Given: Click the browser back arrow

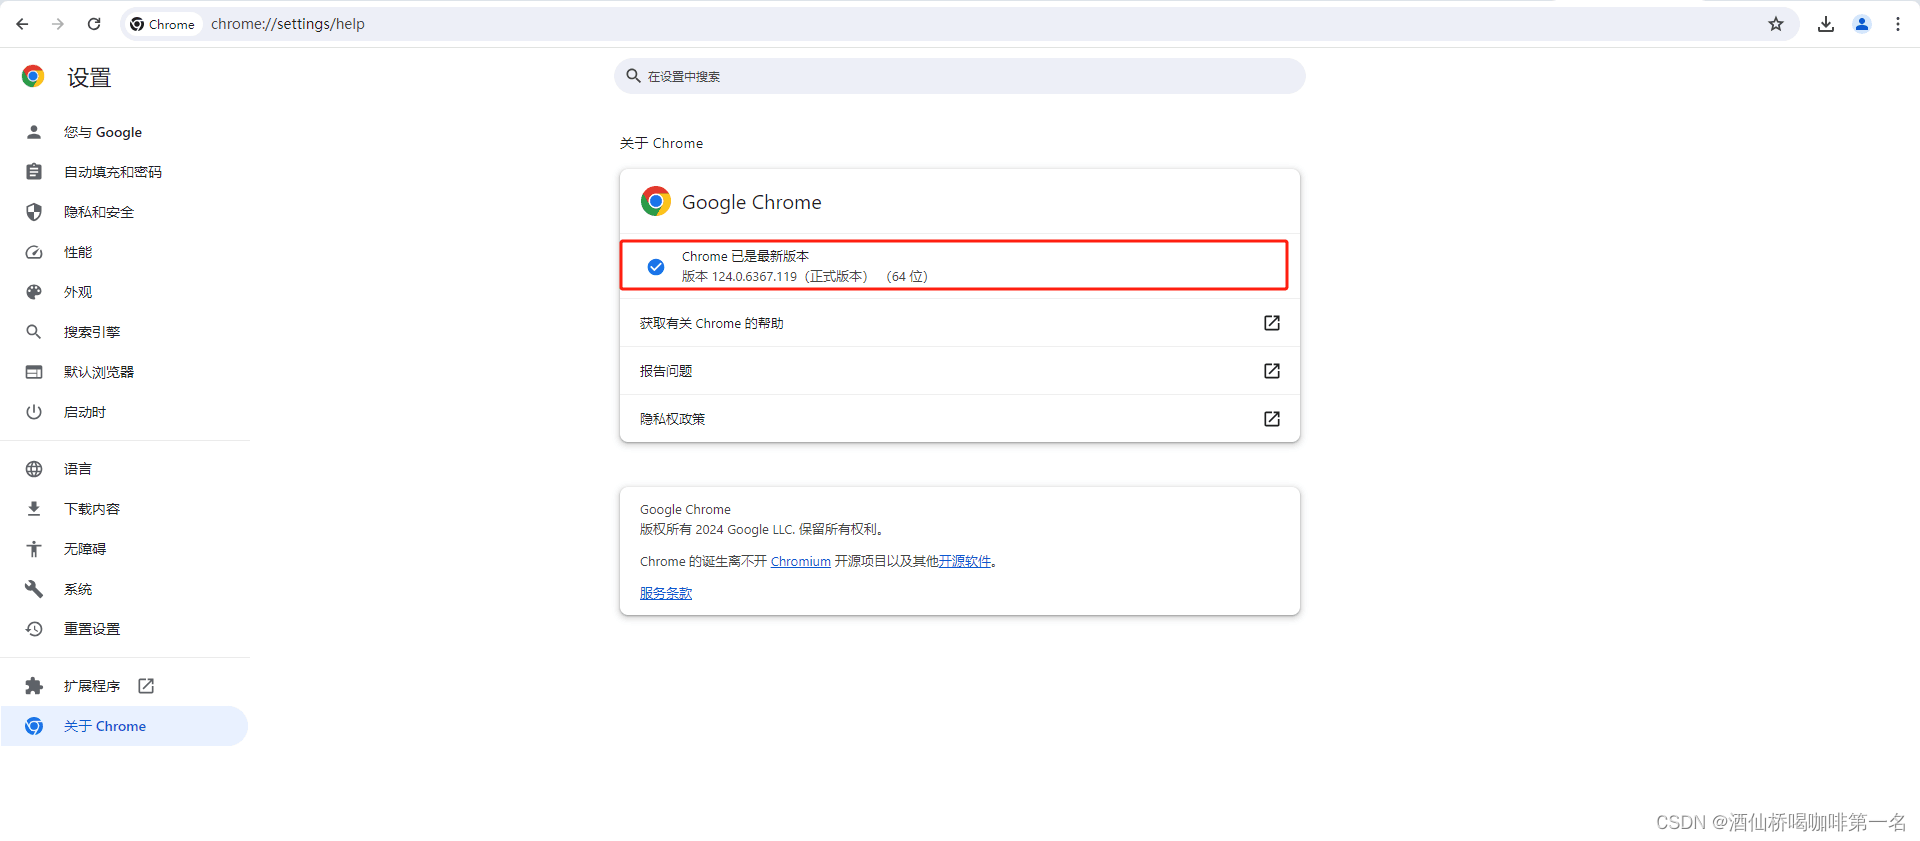Looking at the screenshot, I should click(x=22, y=24).
